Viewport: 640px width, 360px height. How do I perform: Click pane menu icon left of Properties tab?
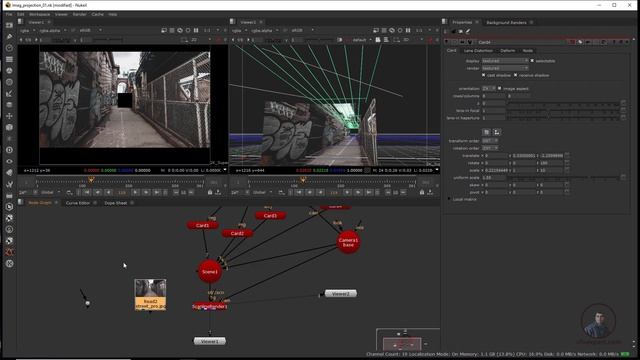[x=444, y=22]
